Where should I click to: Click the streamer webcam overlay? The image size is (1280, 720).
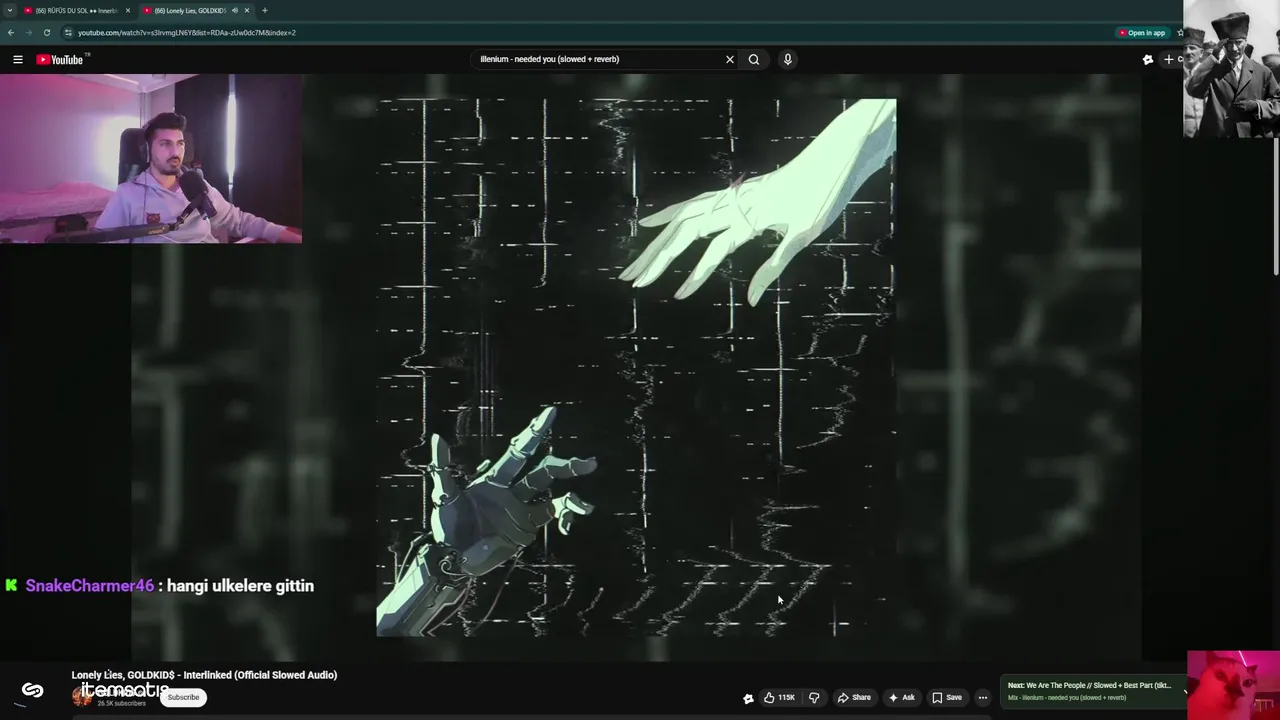pos(151,158)
